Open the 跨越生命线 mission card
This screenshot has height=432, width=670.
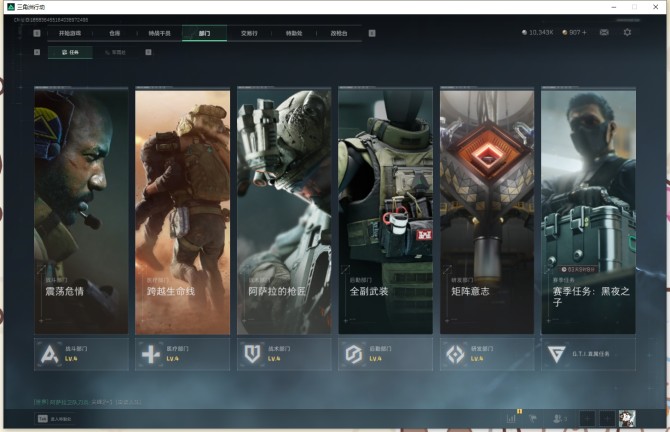coord(182,210)
